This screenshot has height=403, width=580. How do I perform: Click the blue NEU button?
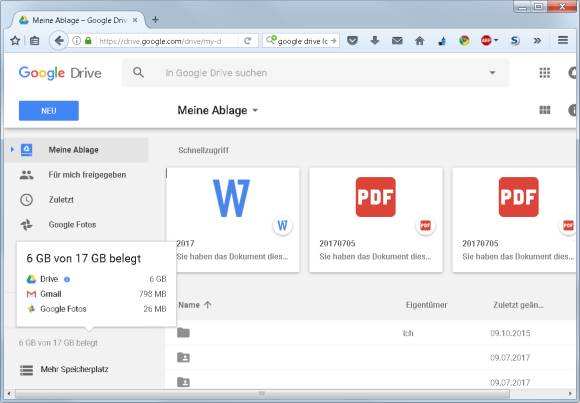(49, 111)
